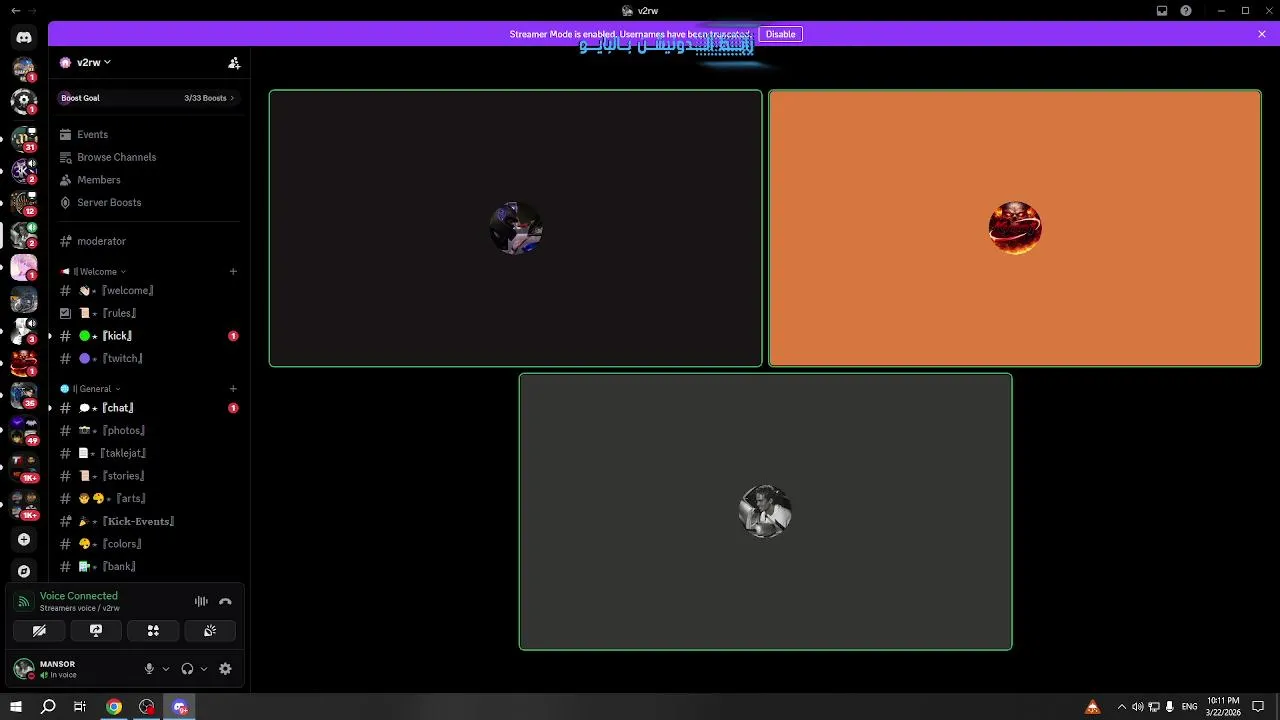Open server with 35 notification badge
This screenshot has height=720, width=1280.
tap(24, 395)
